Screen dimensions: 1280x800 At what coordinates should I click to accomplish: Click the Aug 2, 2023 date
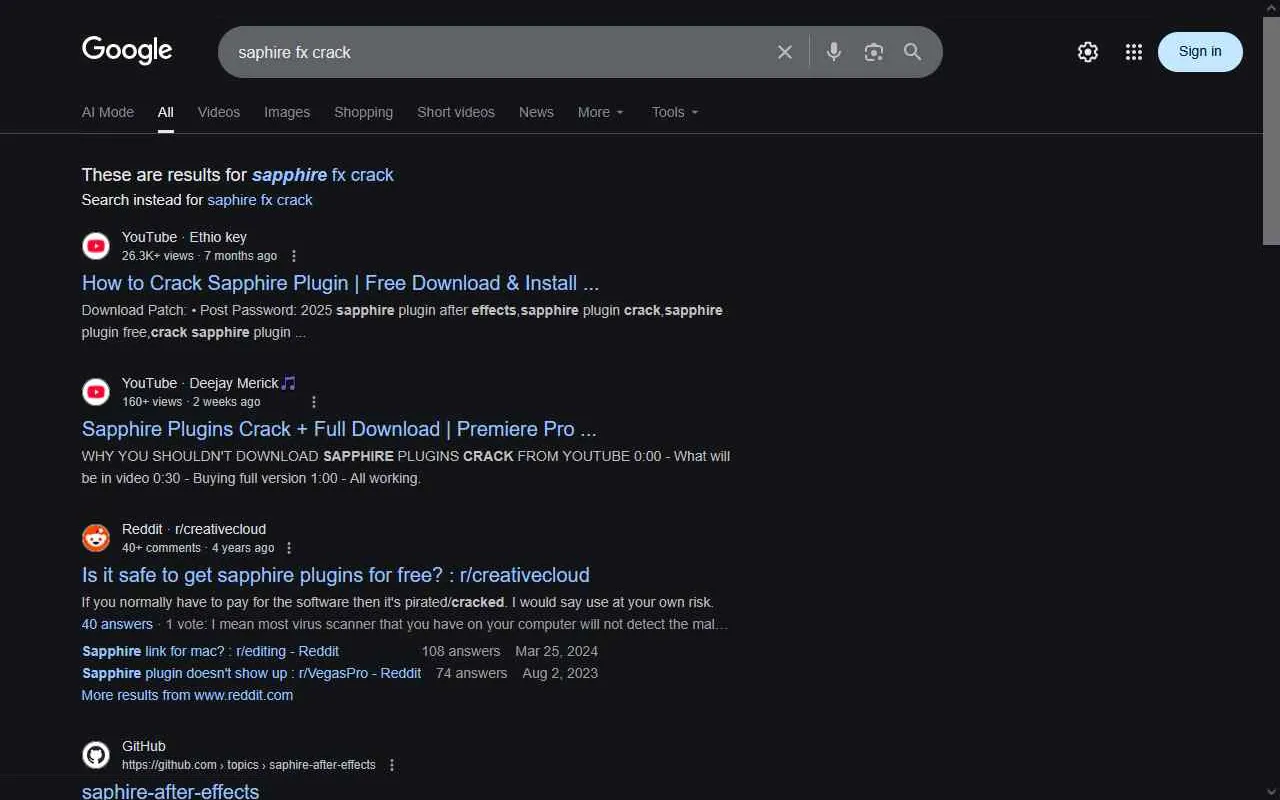(x=560, y=673)
